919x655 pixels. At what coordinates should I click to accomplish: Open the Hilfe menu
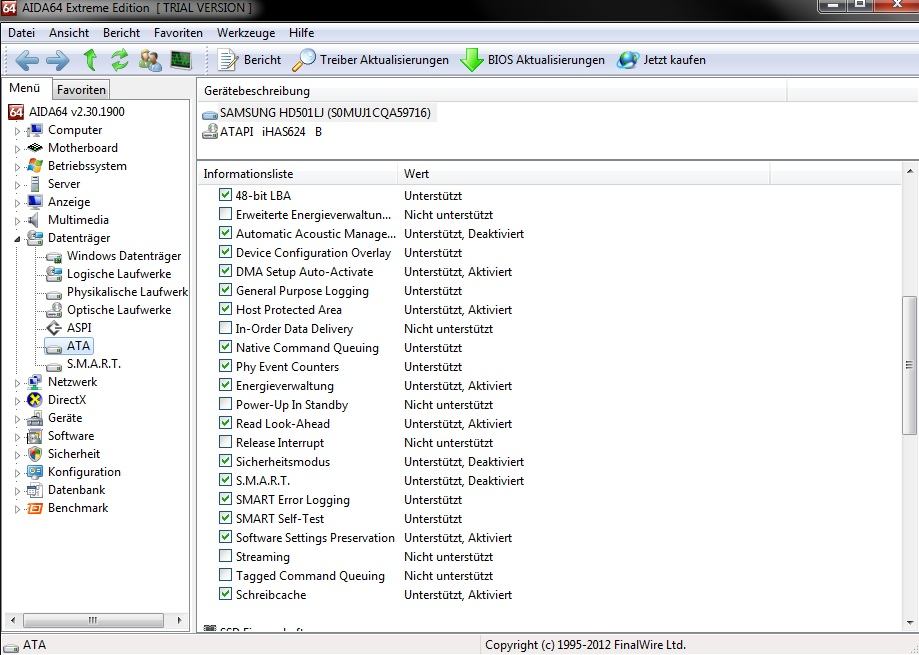pos(301,33)
